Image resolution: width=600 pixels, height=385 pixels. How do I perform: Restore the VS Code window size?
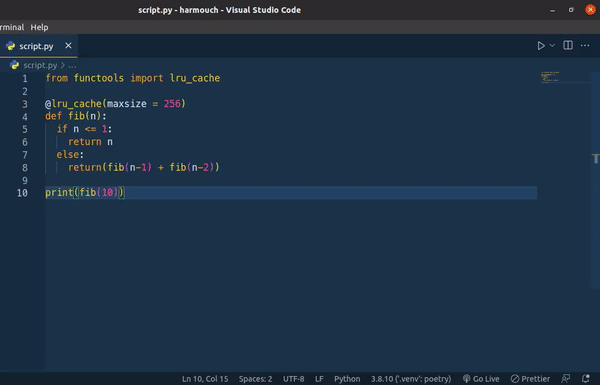[571, 10]
